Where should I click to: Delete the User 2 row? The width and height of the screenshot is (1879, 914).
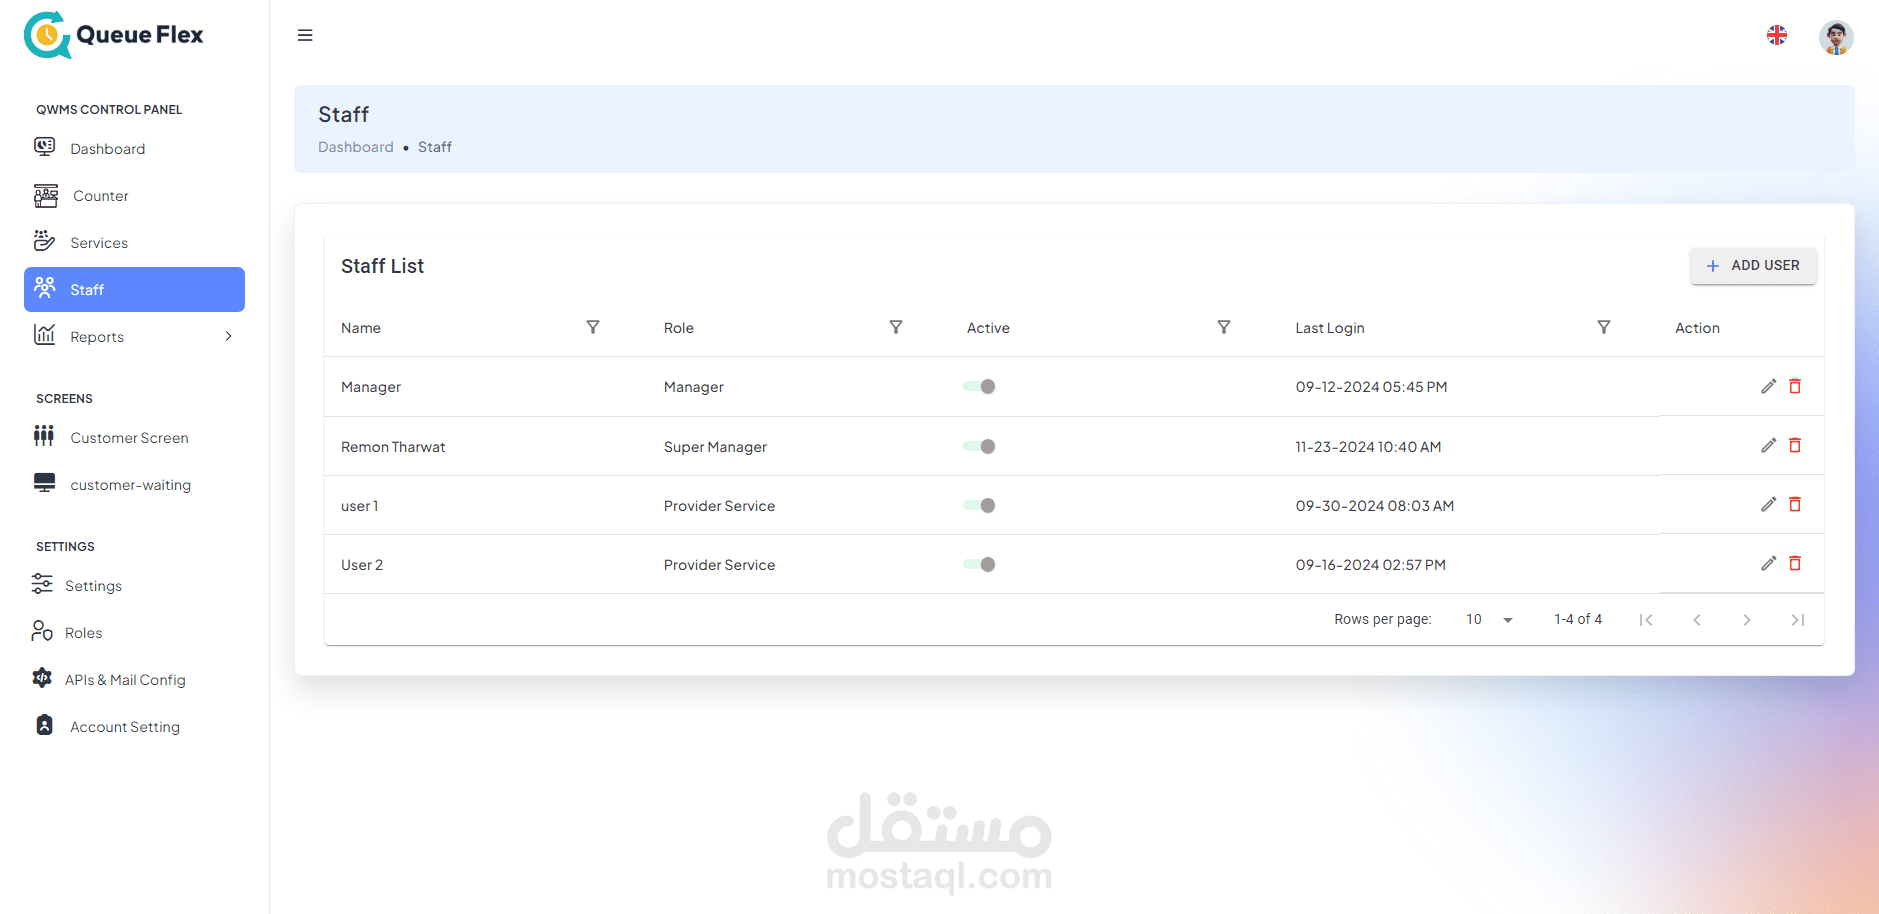click(x=1795, y=563)
